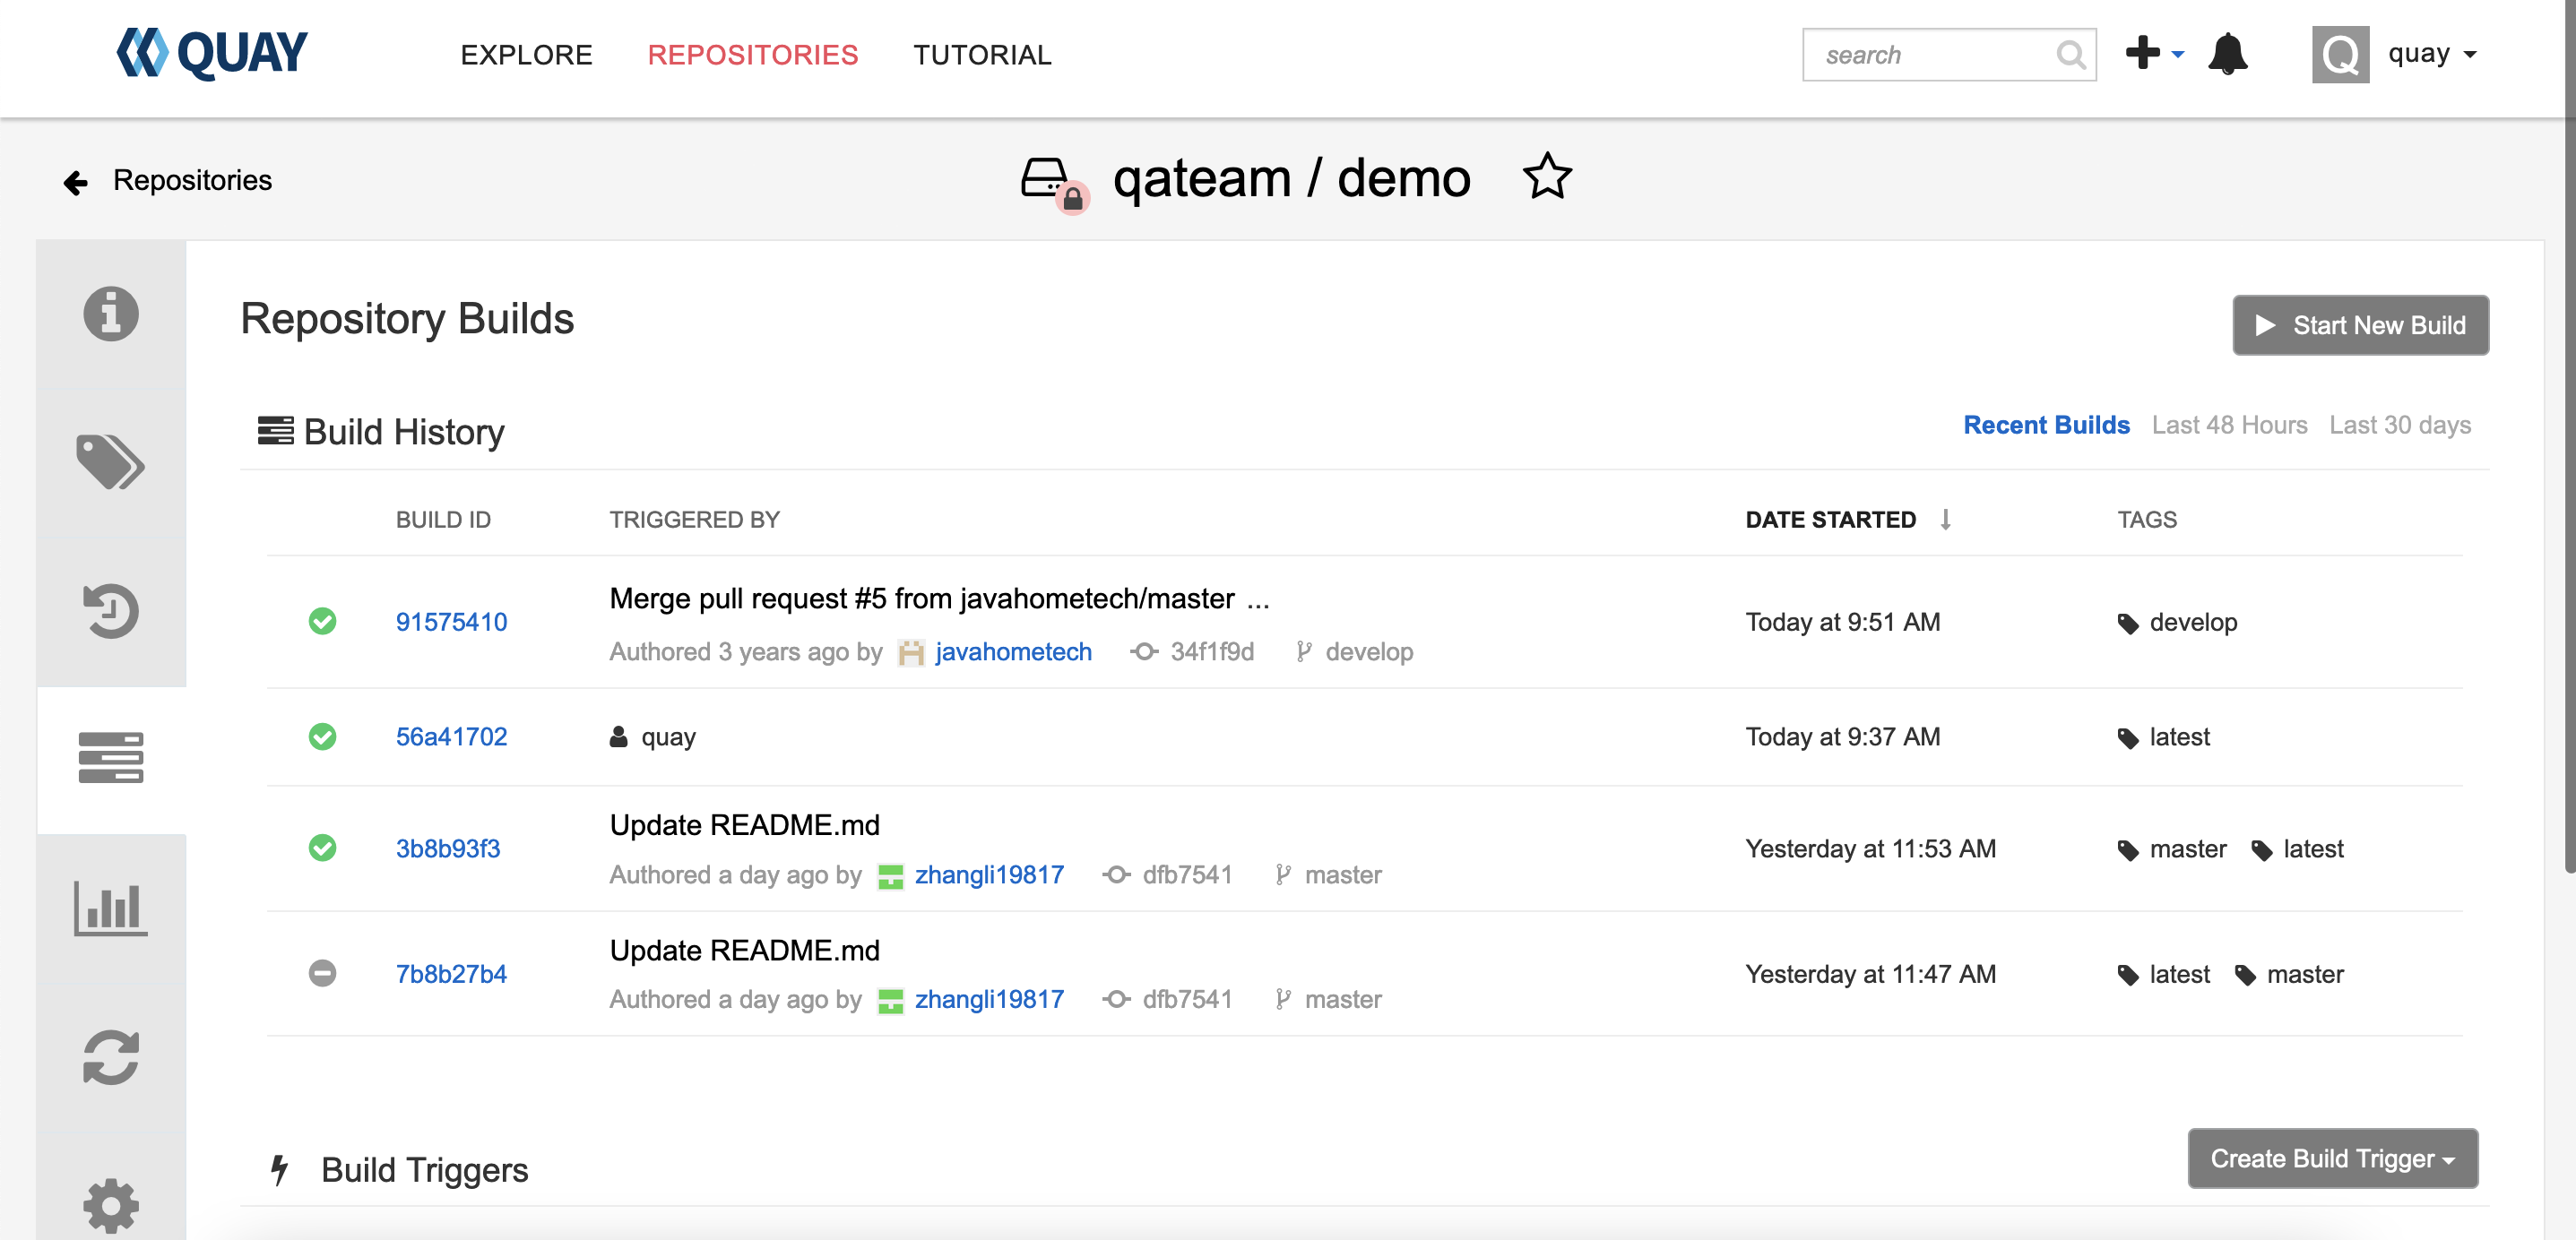Click the notifications bell icon
The image size is (2576, 1240).
tap(2227, 54)
